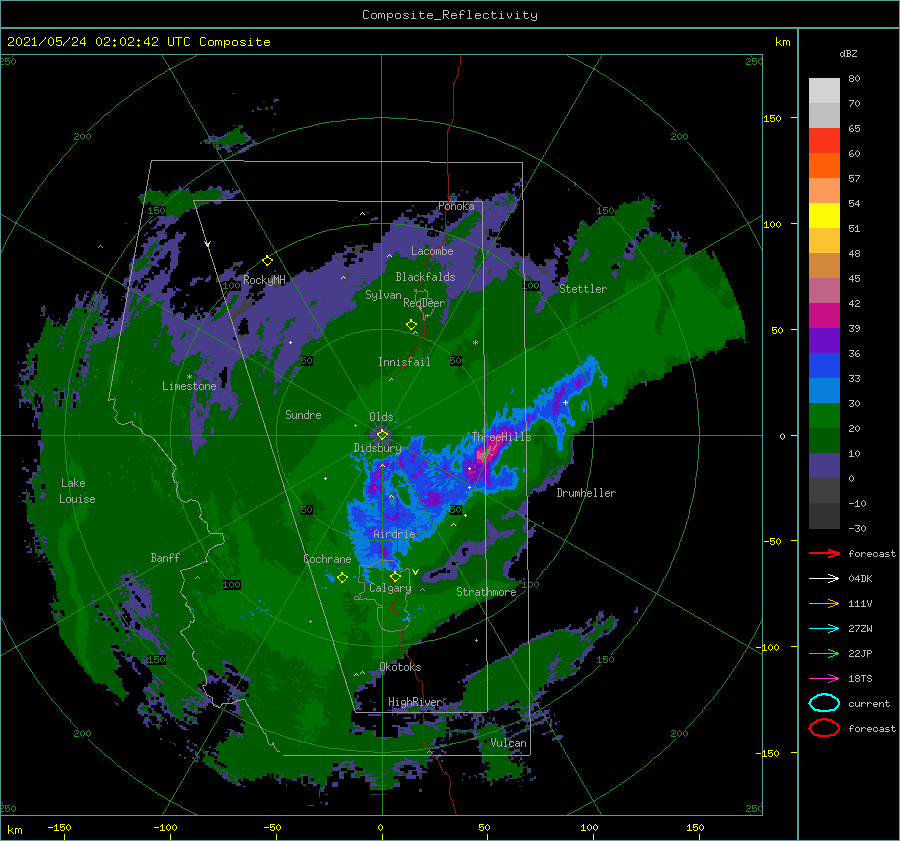The image size is (900, 841).
Task: Click the Ponoka city label
Action: click(456, 206)
